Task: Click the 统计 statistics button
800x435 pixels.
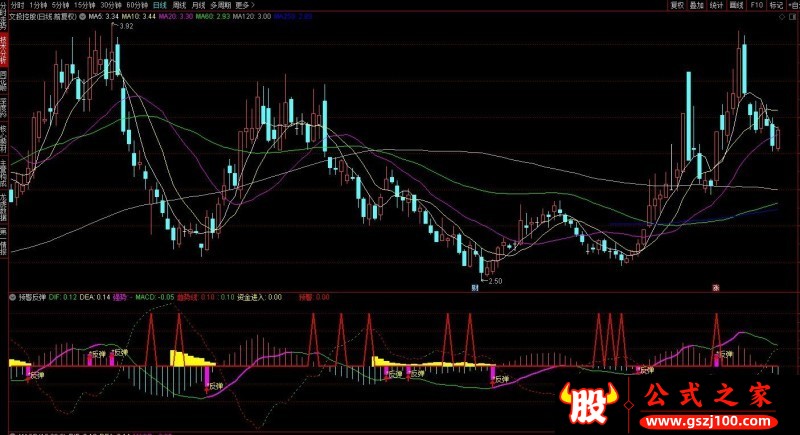Action: [x=717, y=5]
